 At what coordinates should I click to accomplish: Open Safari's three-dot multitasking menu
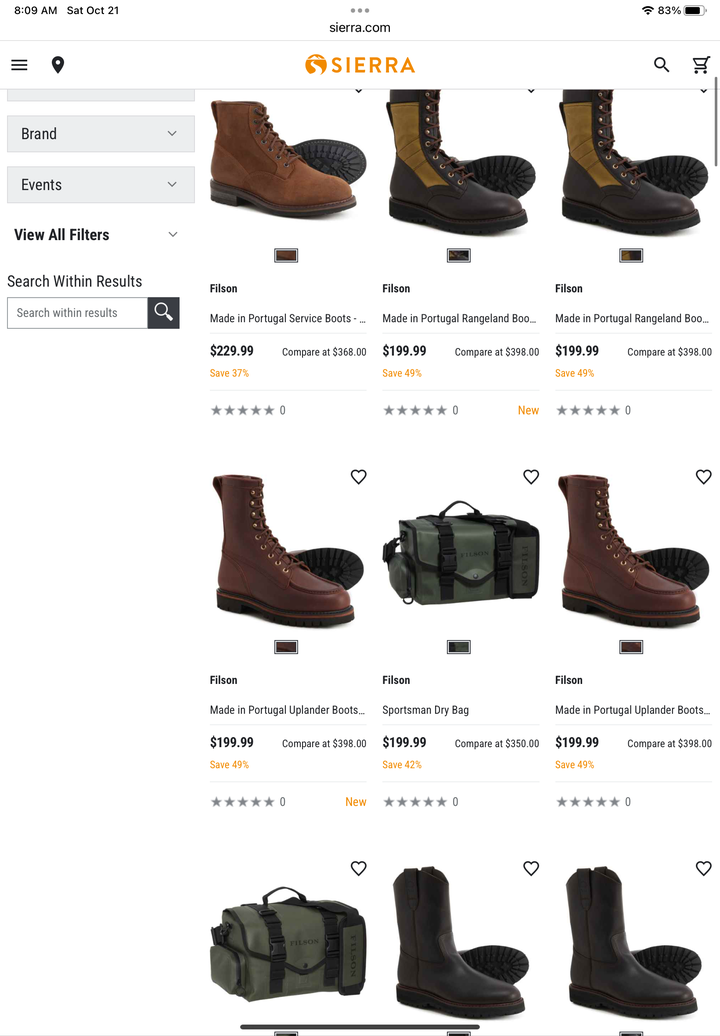pyautogui.click(x=360, y=11)
